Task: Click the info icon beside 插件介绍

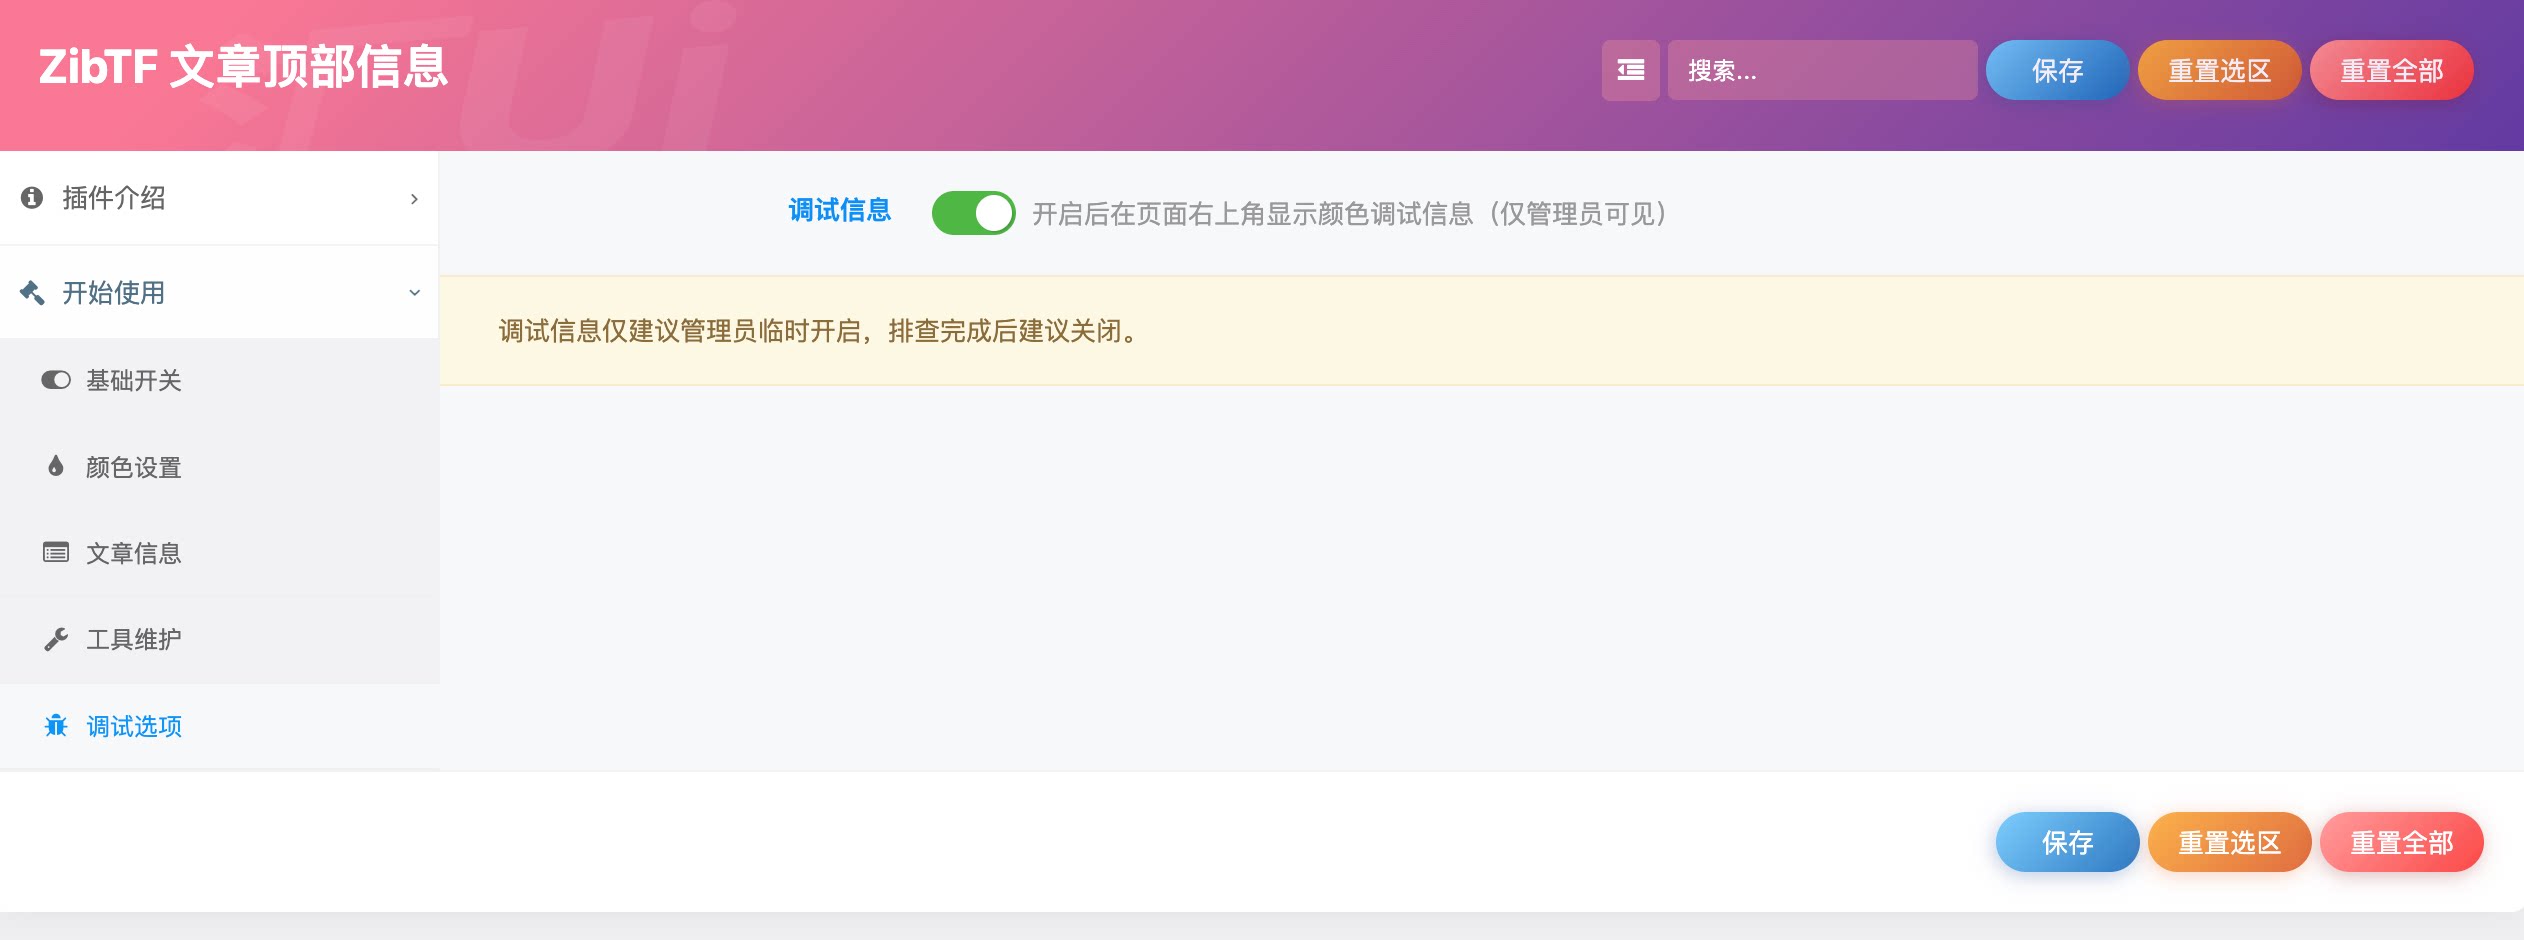Action: click(x=31, y=198)
